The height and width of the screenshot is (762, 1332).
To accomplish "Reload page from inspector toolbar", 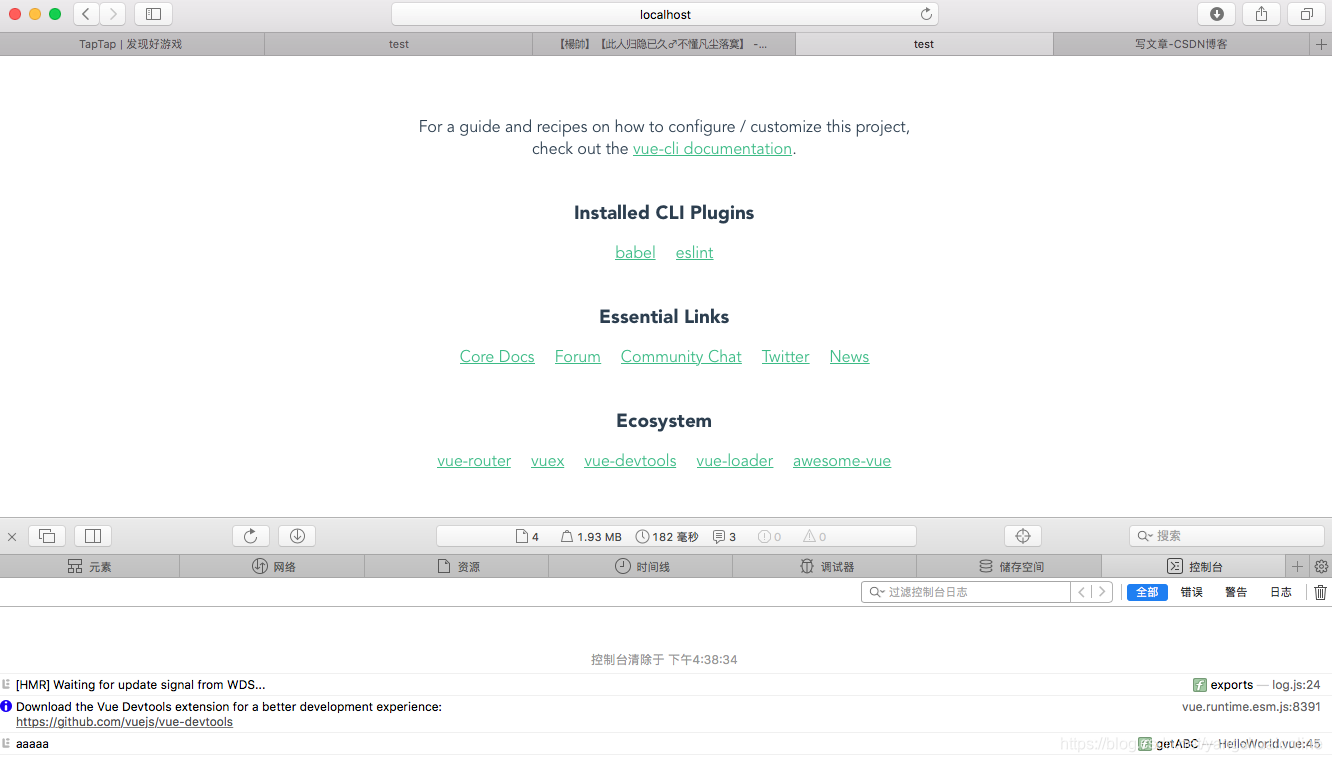I will pos(251,536).
